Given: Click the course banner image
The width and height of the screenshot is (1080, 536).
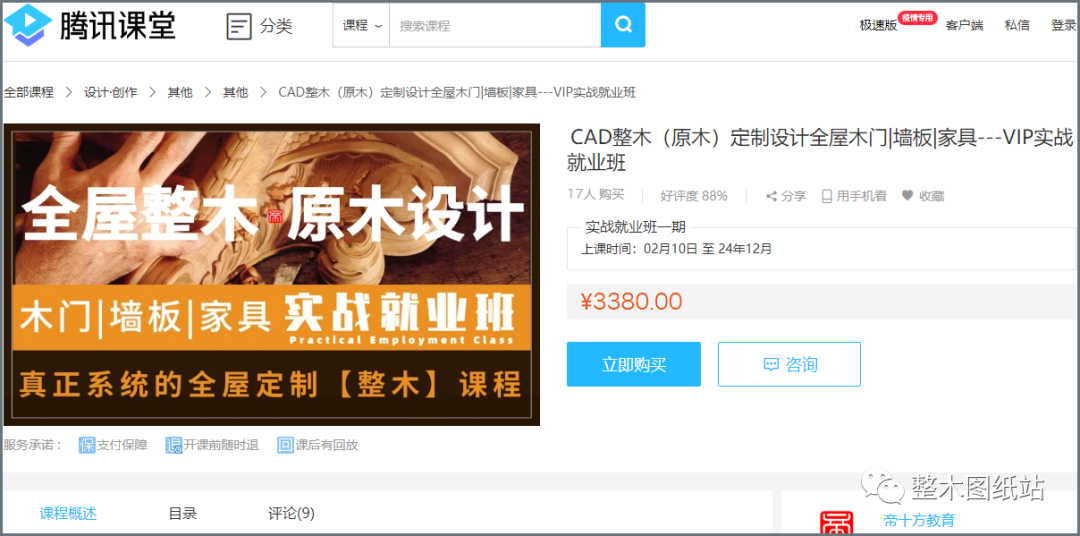Looking at the screenshot, I should (271, 274).
